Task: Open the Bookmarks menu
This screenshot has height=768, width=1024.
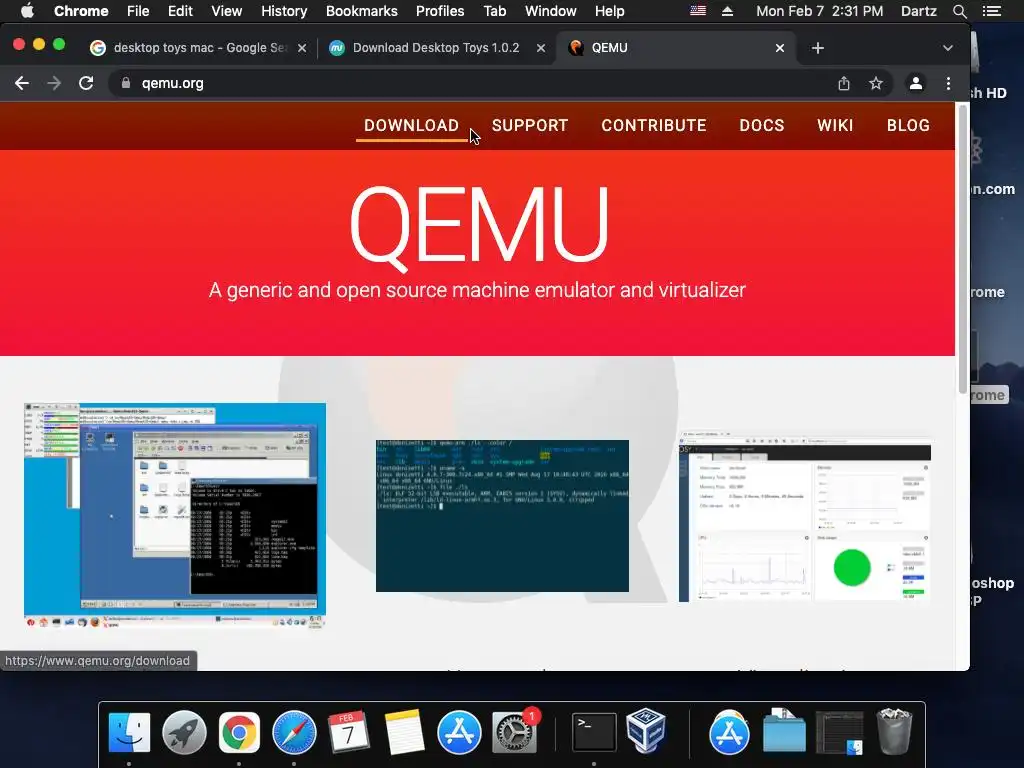Action: coord(361,11)
